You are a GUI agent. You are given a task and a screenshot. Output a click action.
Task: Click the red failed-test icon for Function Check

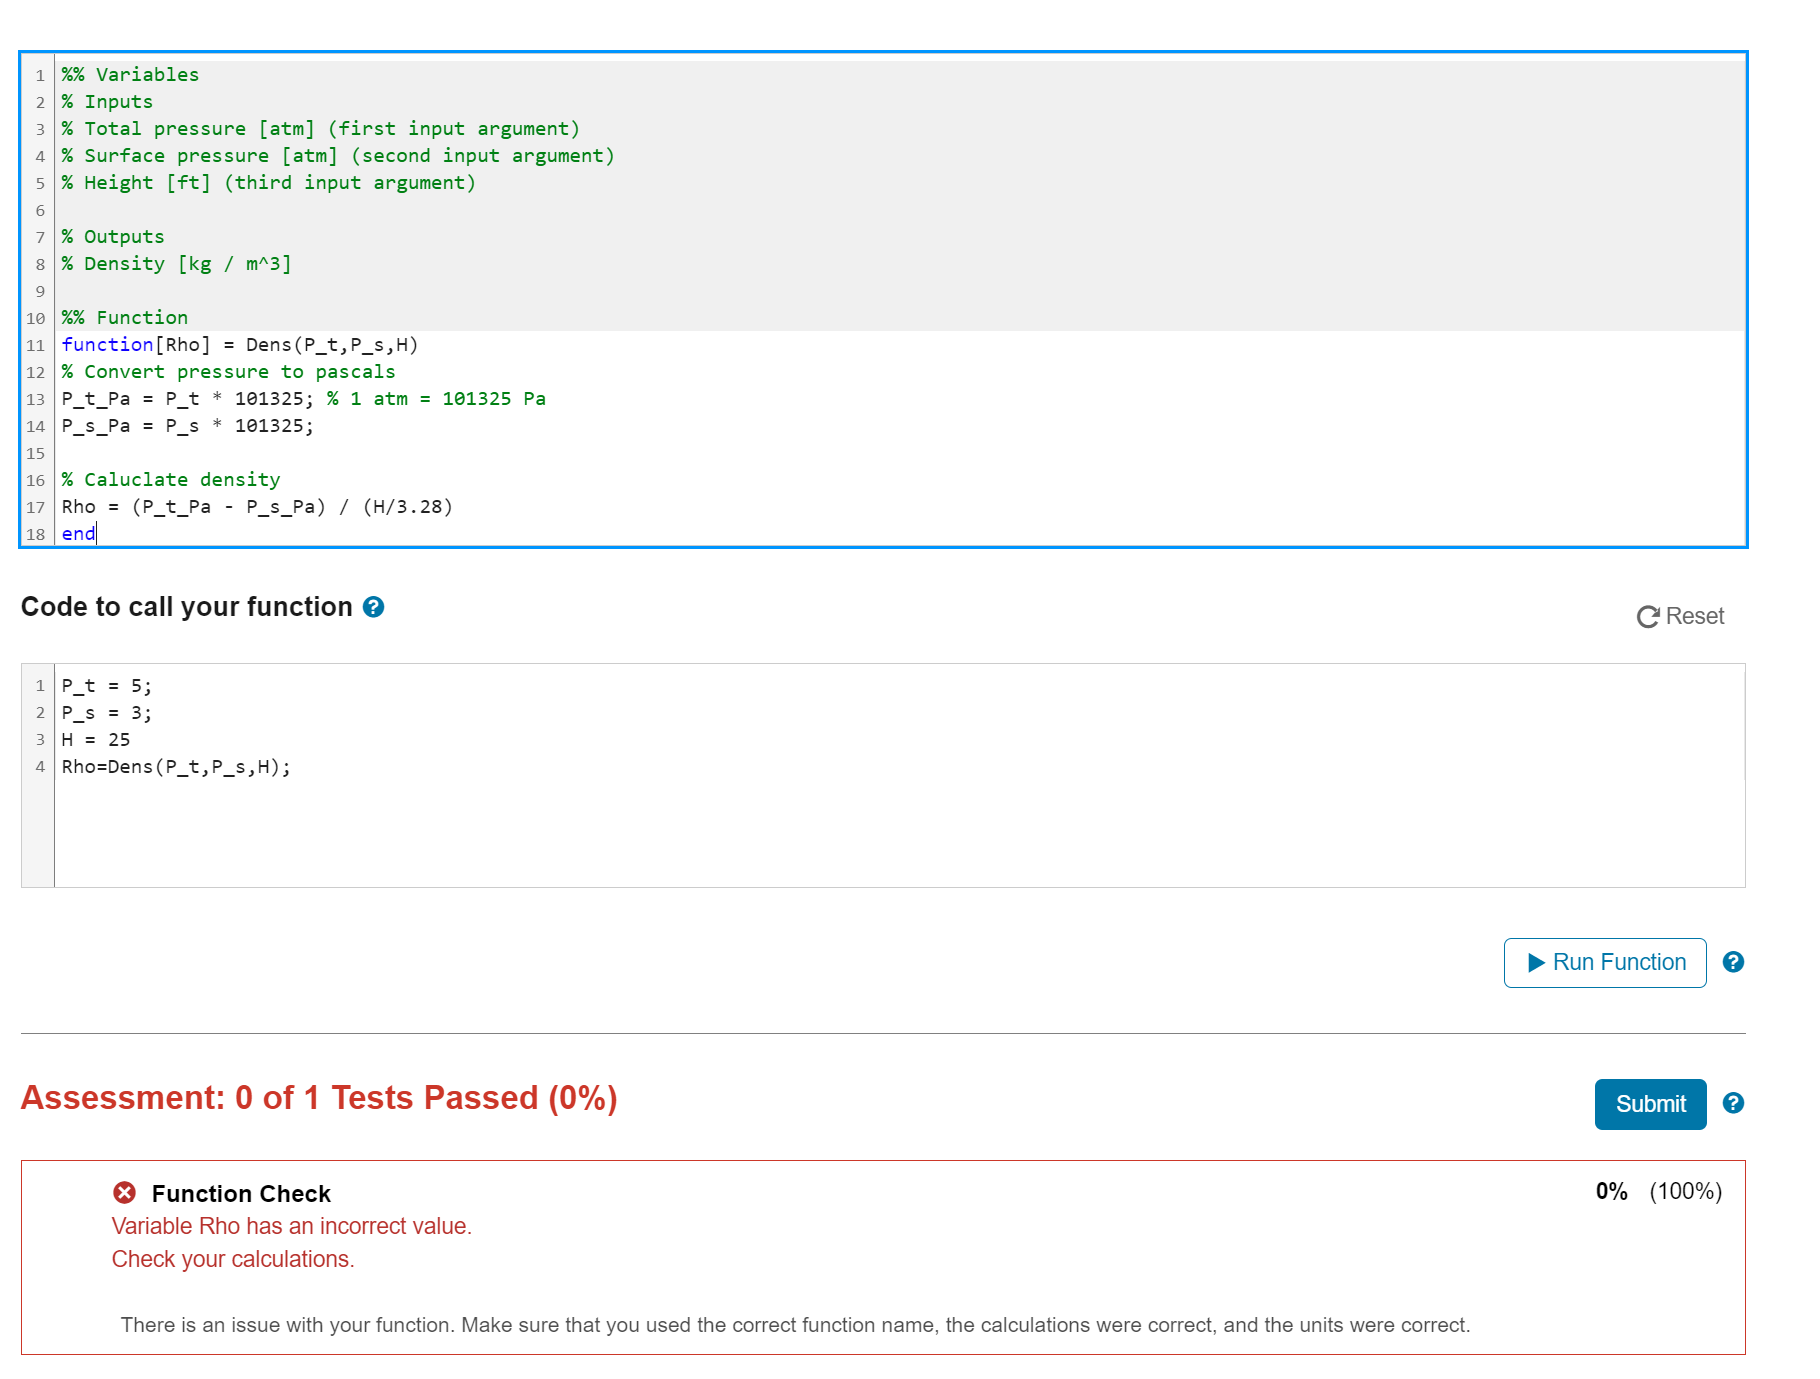124,1192
